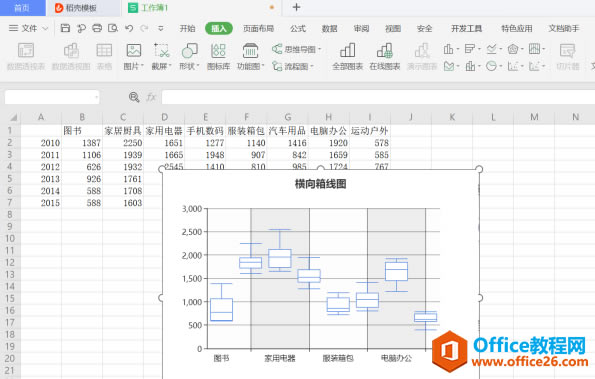Click the 图书 box in the chart
This screenshot has width=595, height=379.
pos(221,310)
